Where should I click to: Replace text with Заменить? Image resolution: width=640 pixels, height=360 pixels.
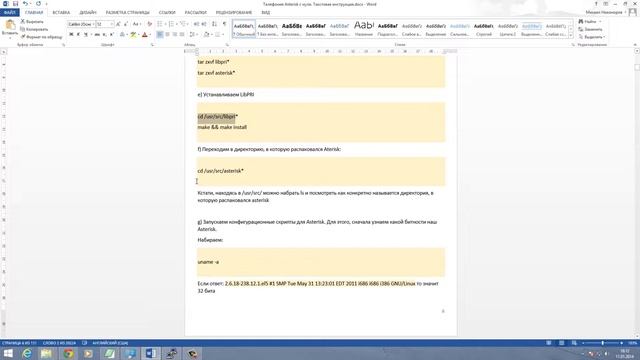click(x=590, y=29)
